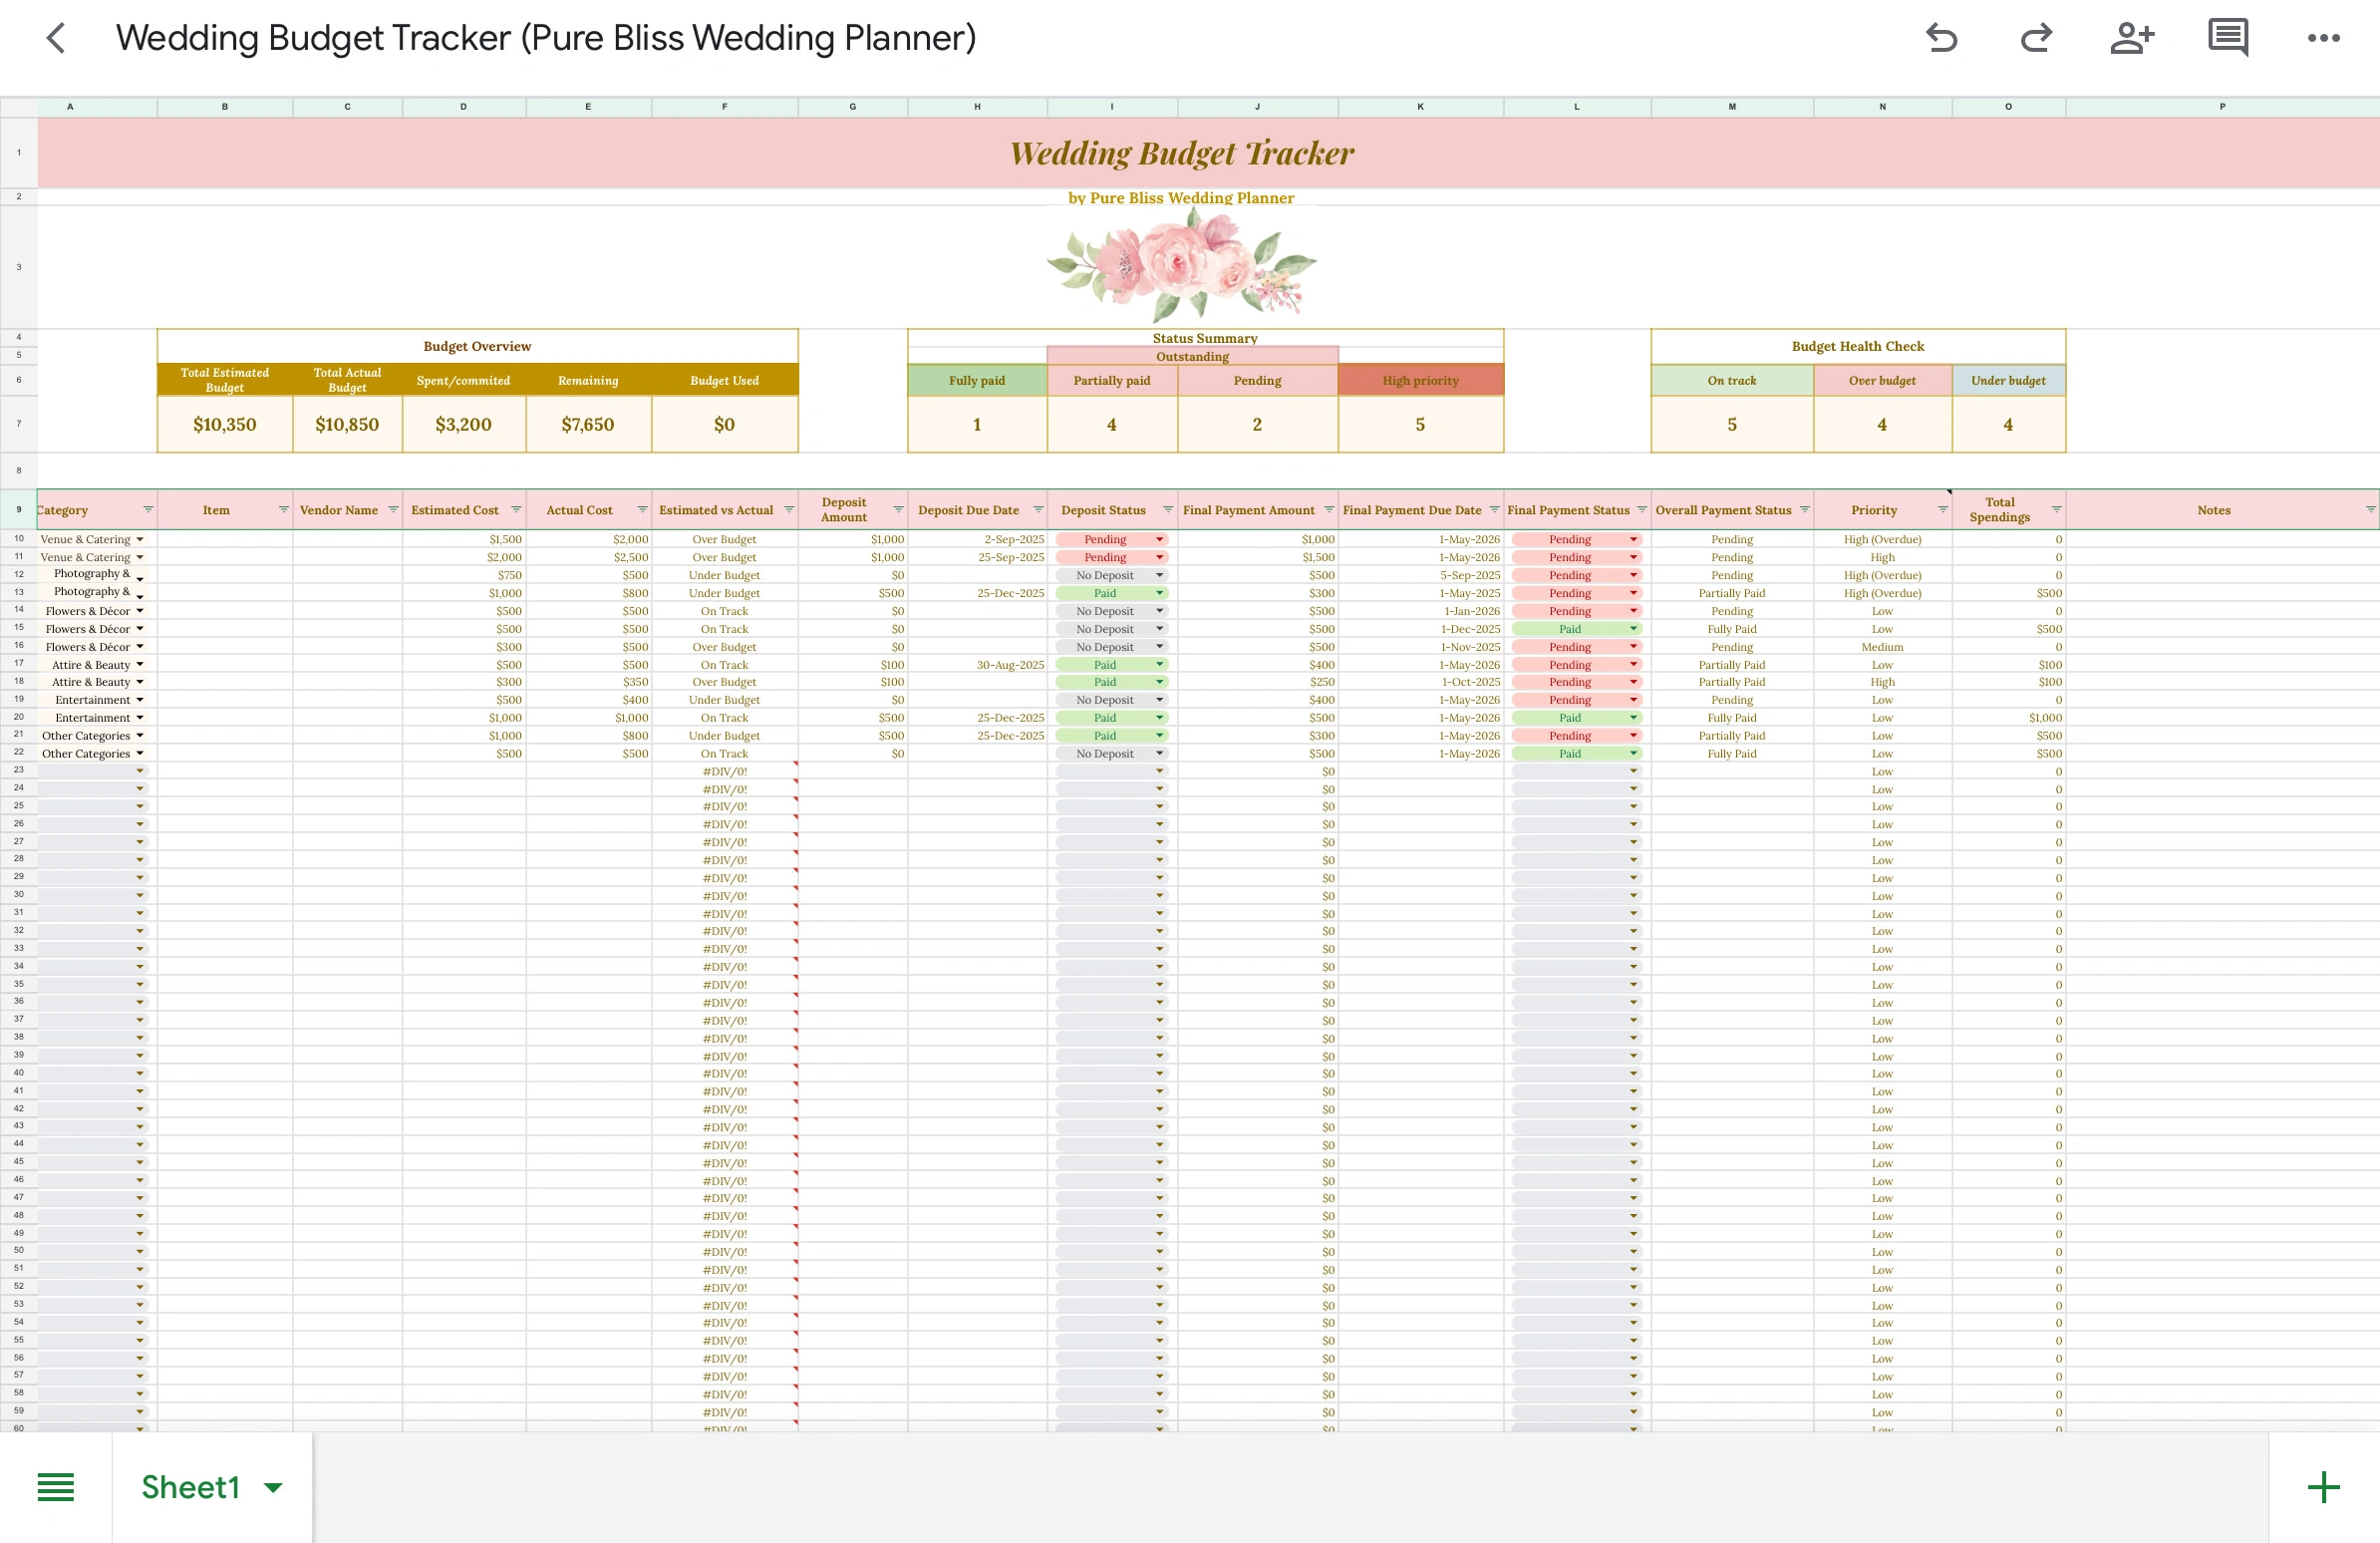Open the Estimated Cost column filter
Viewport: 2380px width, 1543px height.
[516, 510]
